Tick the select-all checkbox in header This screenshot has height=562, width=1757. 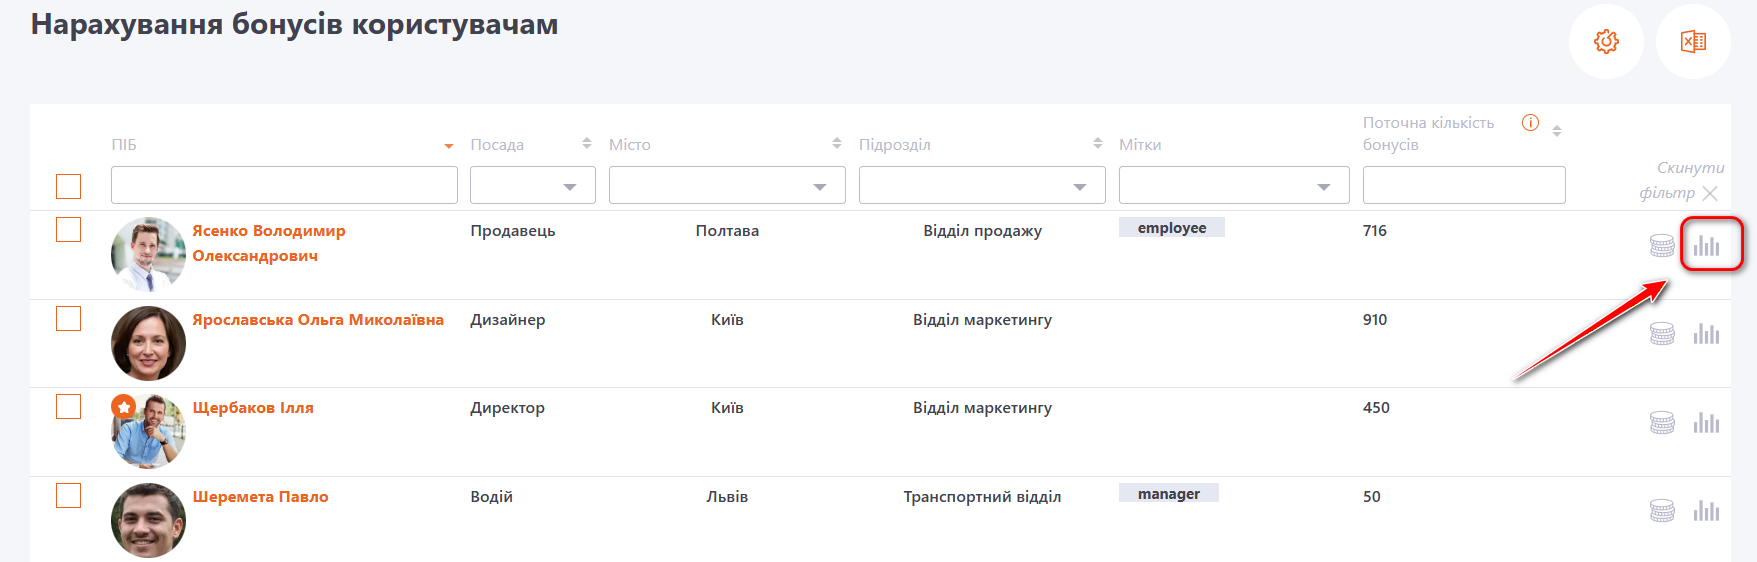pyautogui.click(x=69, y=187)
